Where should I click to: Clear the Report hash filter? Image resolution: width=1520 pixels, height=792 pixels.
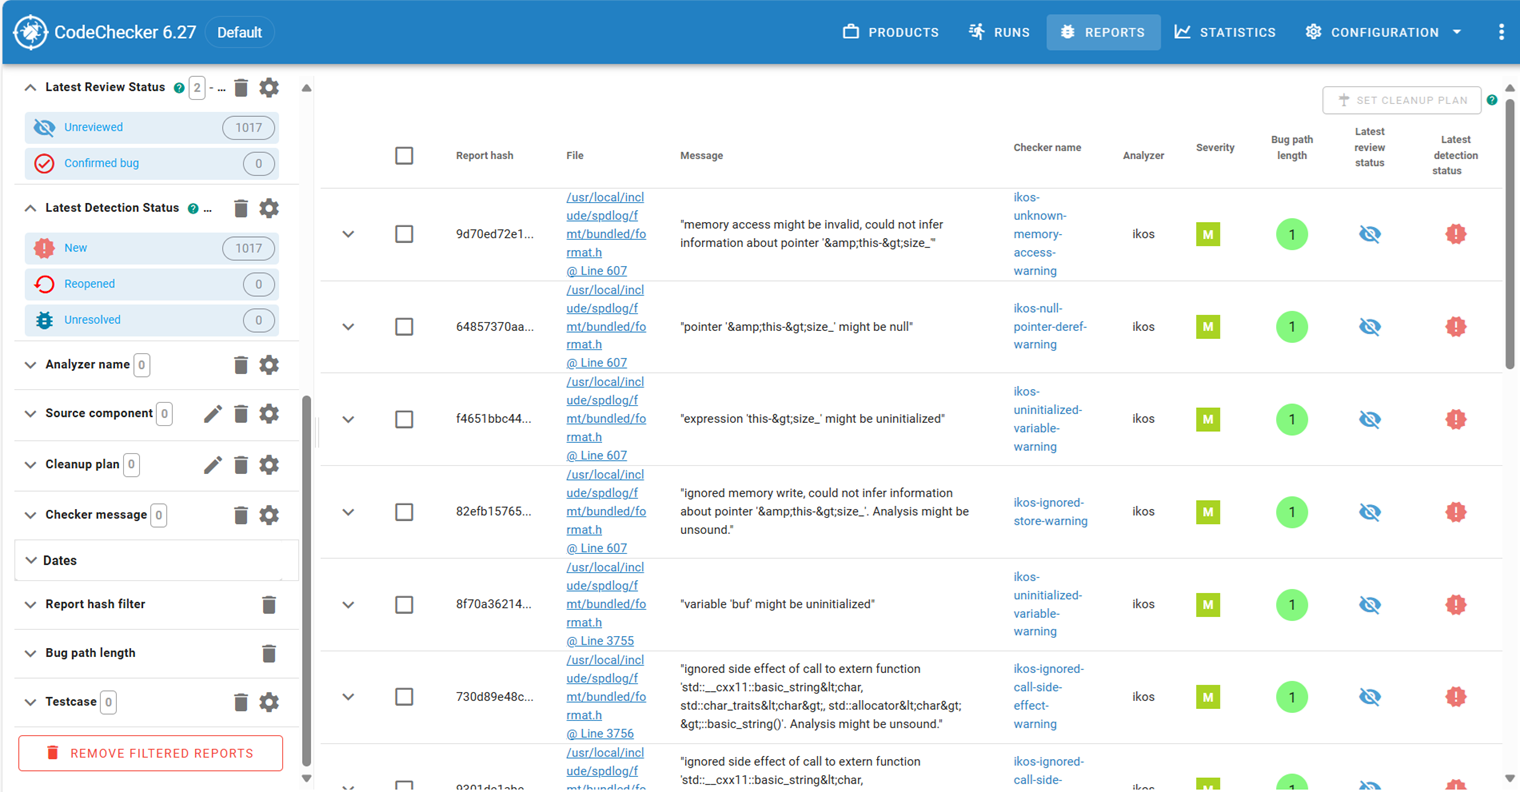click(269, 605)
